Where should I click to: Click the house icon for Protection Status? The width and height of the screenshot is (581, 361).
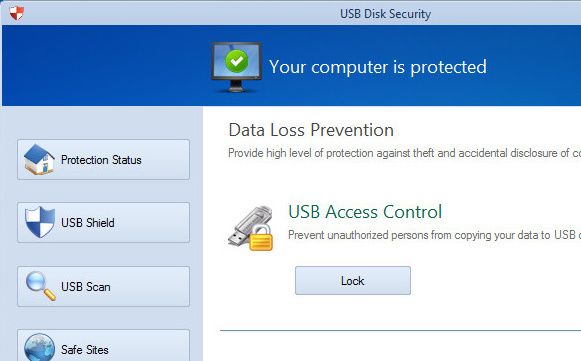pos(39,159)
